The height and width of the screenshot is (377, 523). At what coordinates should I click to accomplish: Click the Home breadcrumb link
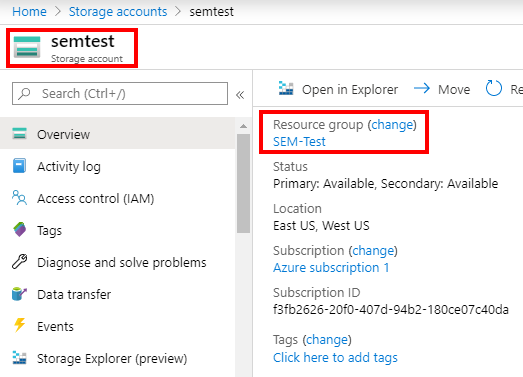pos(29,12)
